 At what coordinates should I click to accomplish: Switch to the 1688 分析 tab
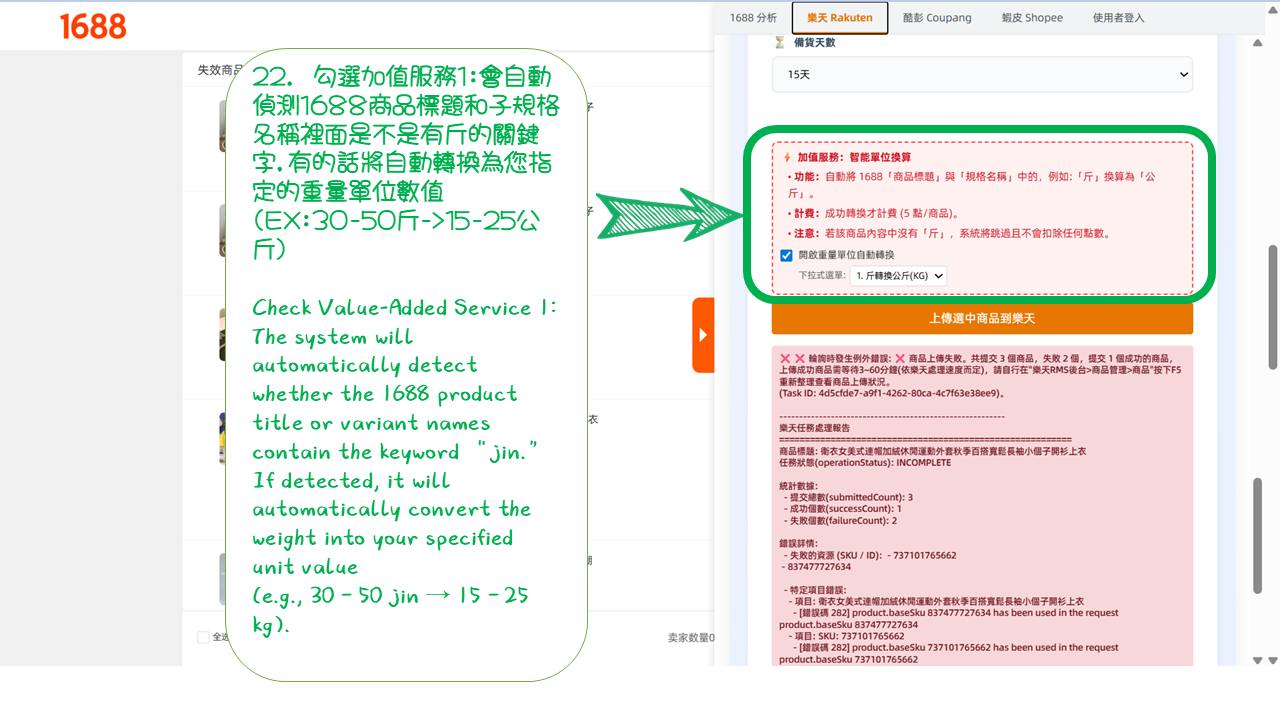(x=753, y=18)
